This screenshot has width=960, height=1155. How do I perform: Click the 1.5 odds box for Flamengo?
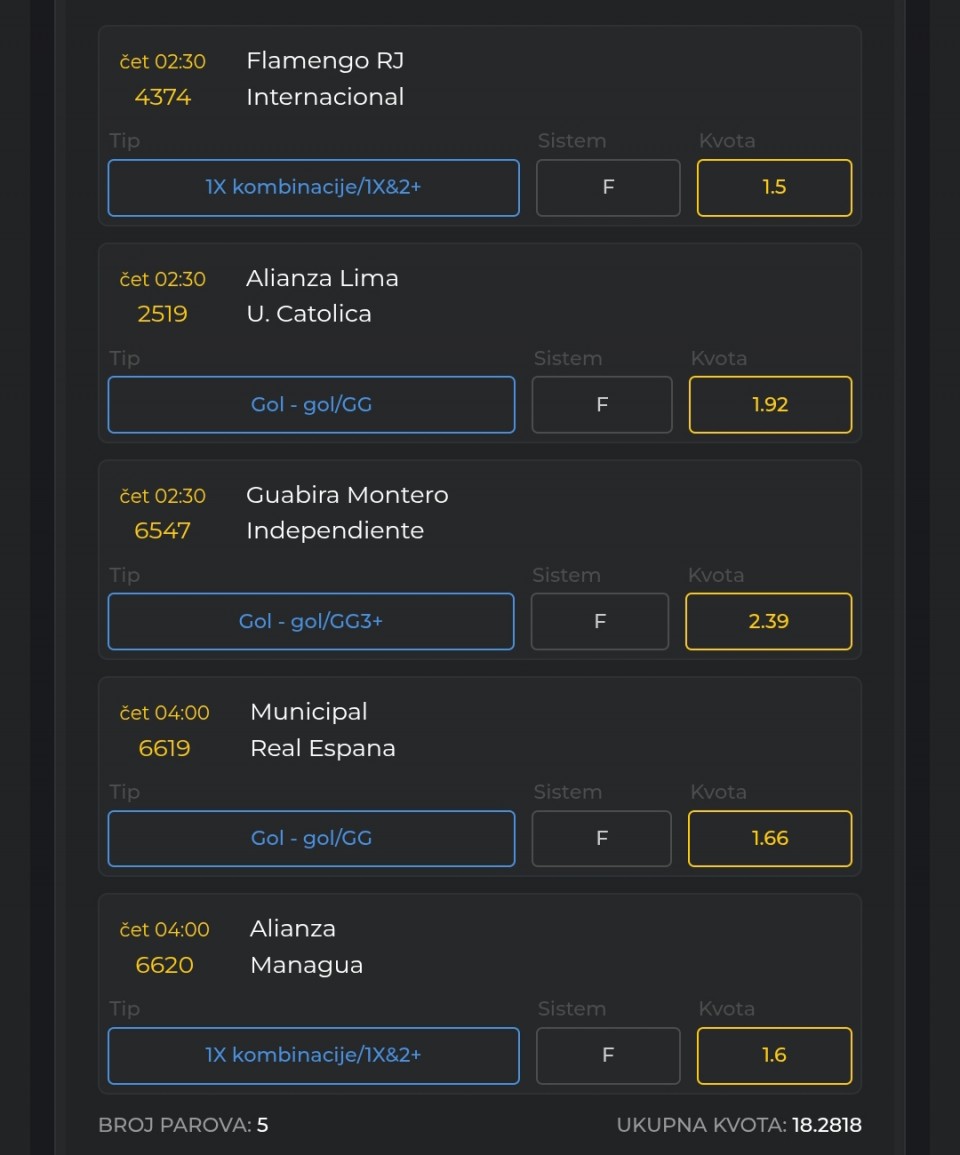point(774,188)
